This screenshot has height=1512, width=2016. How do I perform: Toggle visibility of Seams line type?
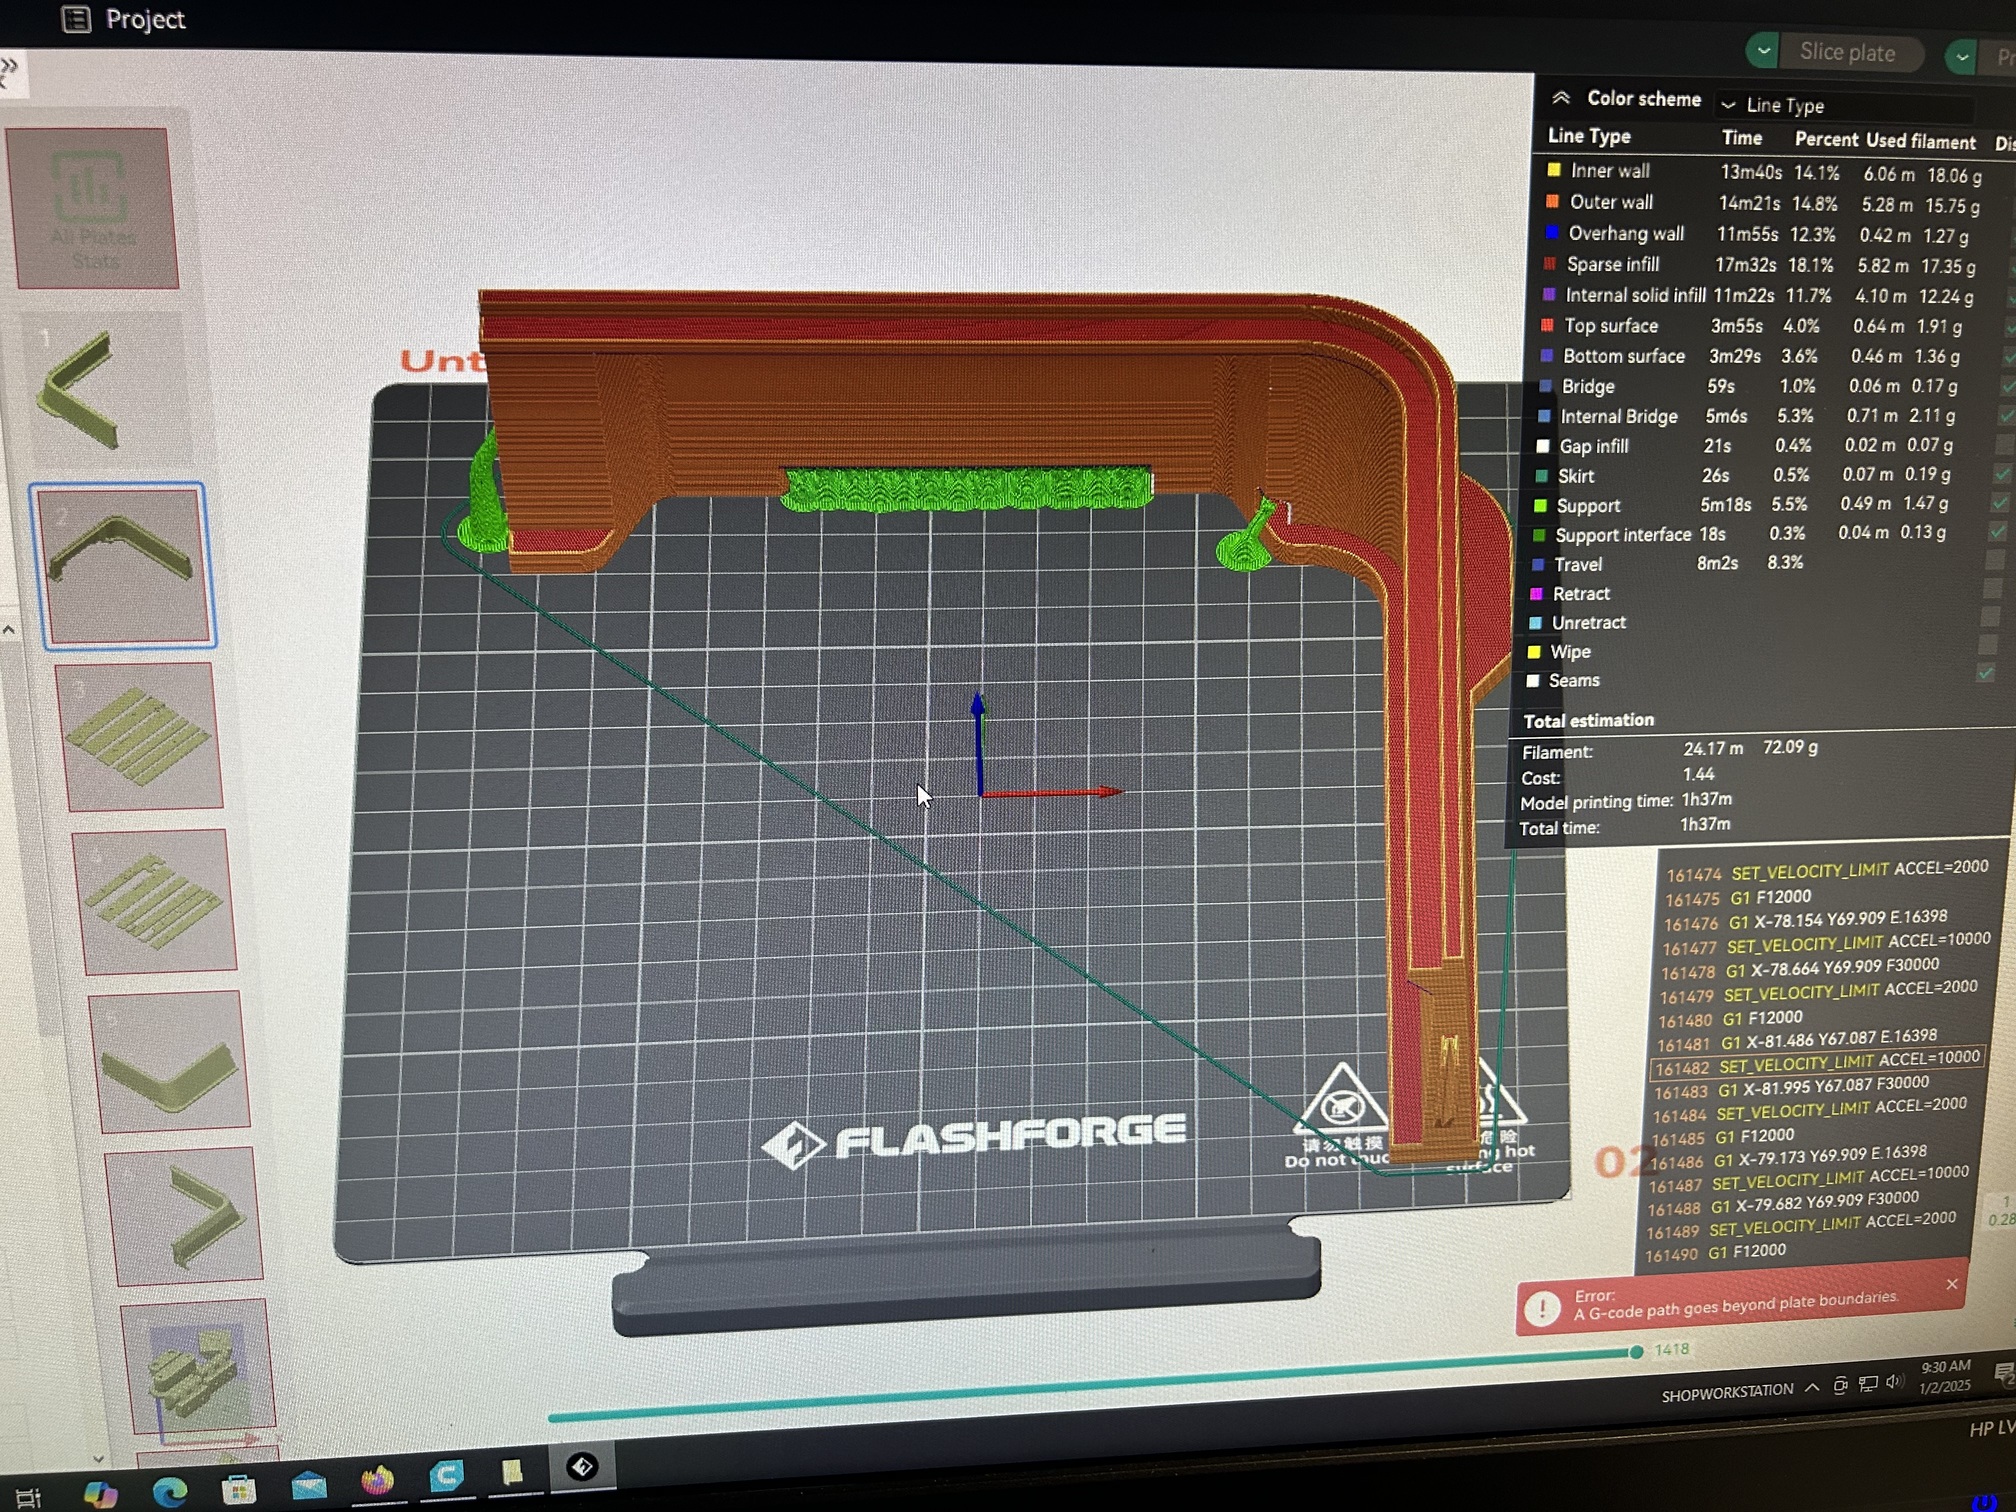[1986, 674]
